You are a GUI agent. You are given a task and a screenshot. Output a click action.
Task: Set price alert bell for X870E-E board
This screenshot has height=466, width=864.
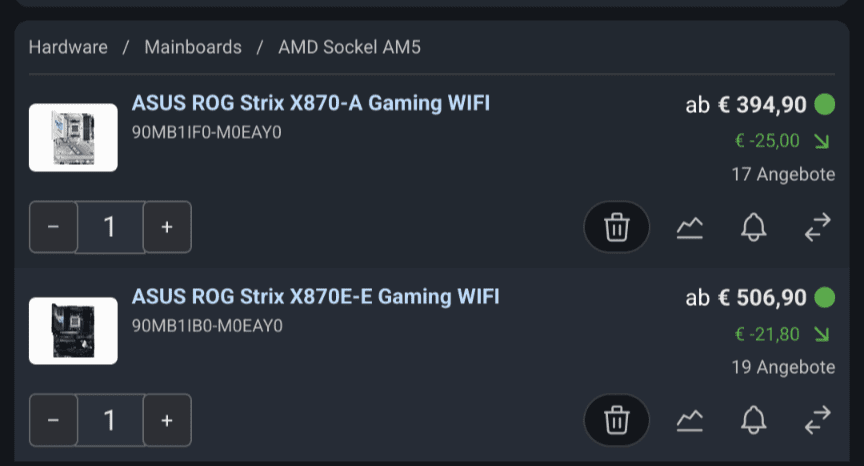tap(753, 420)
